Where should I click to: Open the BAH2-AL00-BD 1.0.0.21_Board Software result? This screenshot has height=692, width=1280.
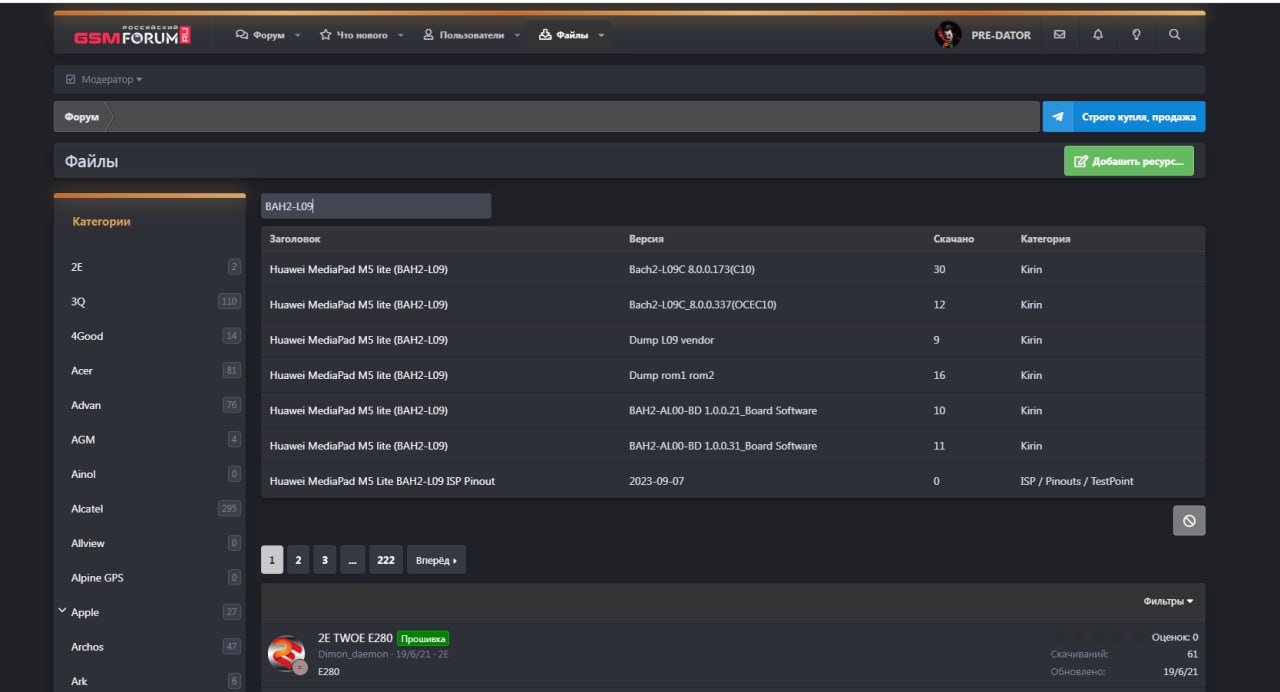733,410
